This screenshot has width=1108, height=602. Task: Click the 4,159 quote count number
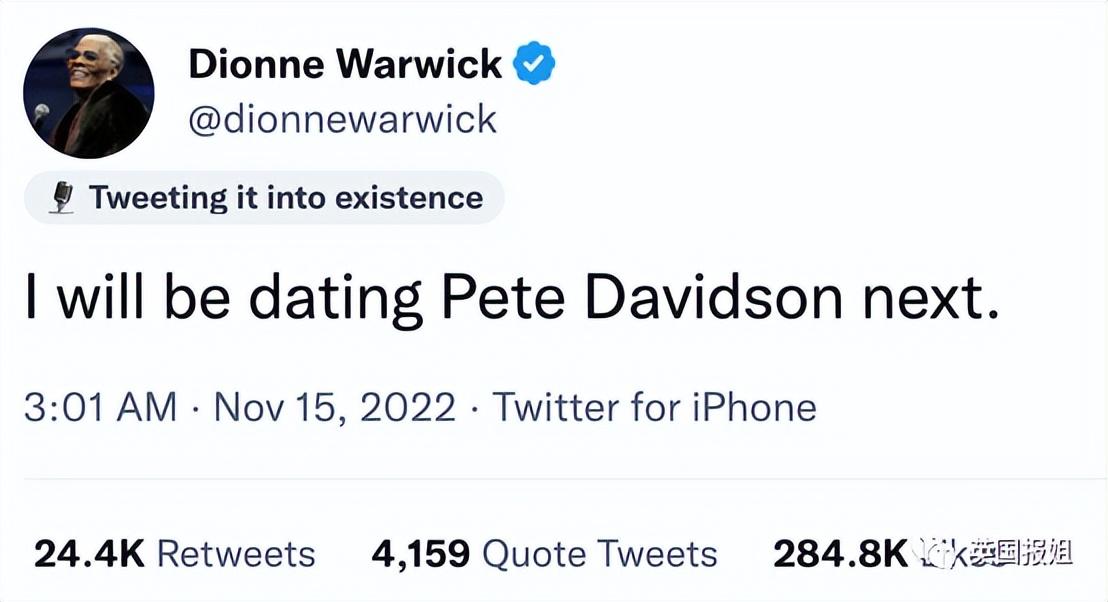(x=420, y=554)
